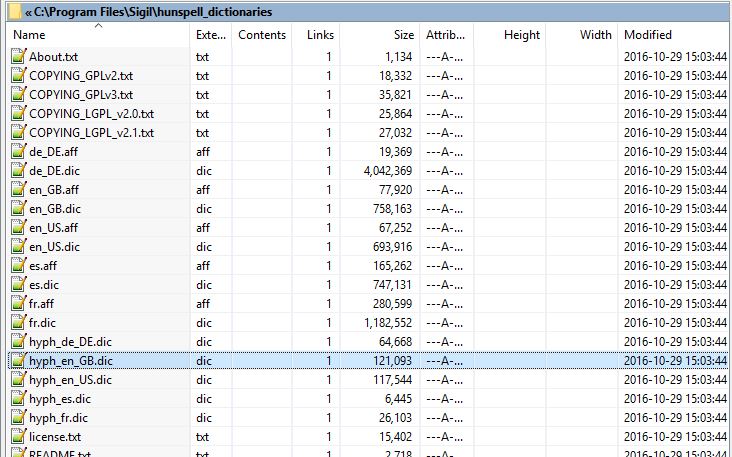Click the fr.dic file icon
This screenshot has height=457, width=732.
(18, 323)
